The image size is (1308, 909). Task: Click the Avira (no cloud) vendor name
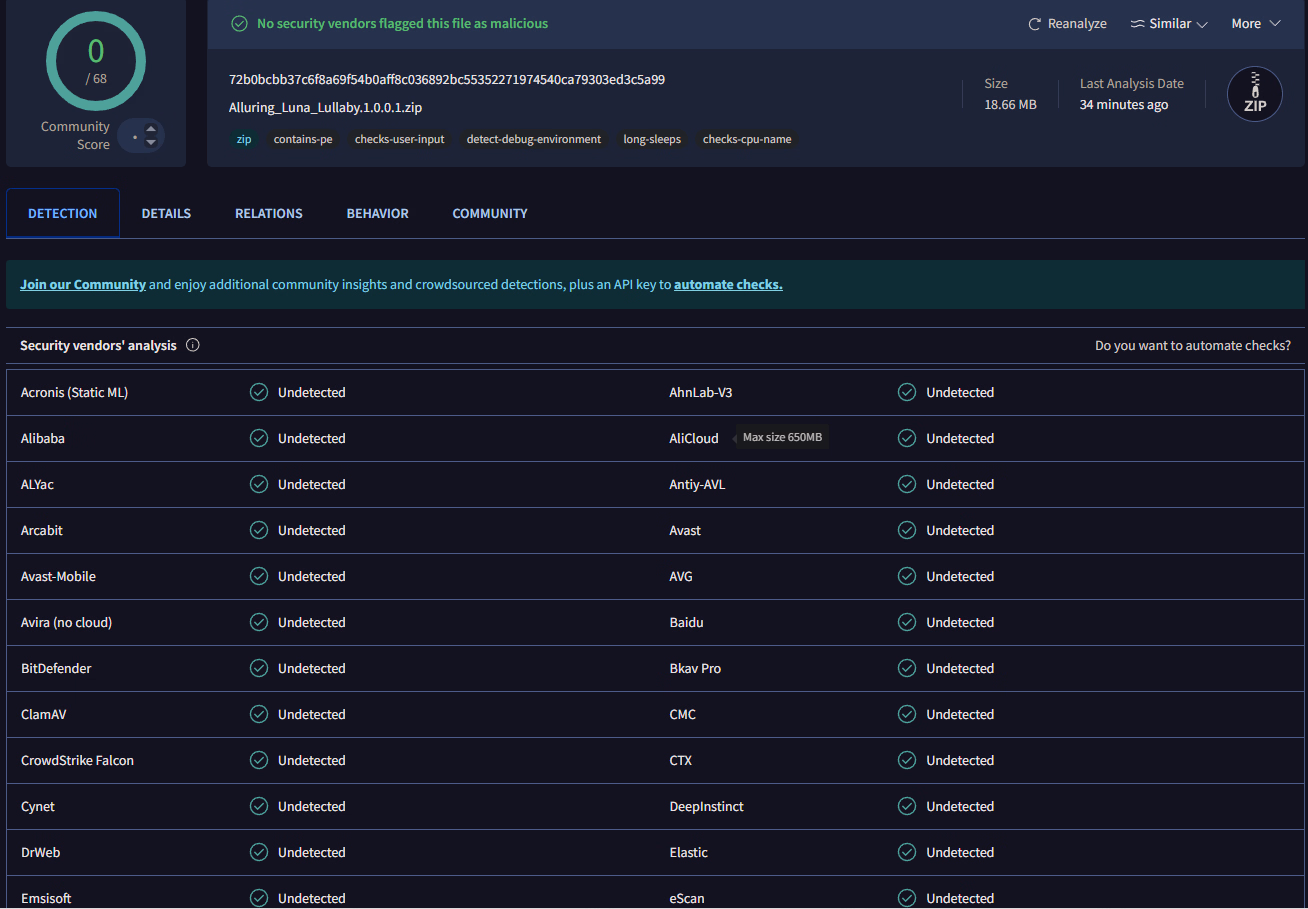point(66,622)
